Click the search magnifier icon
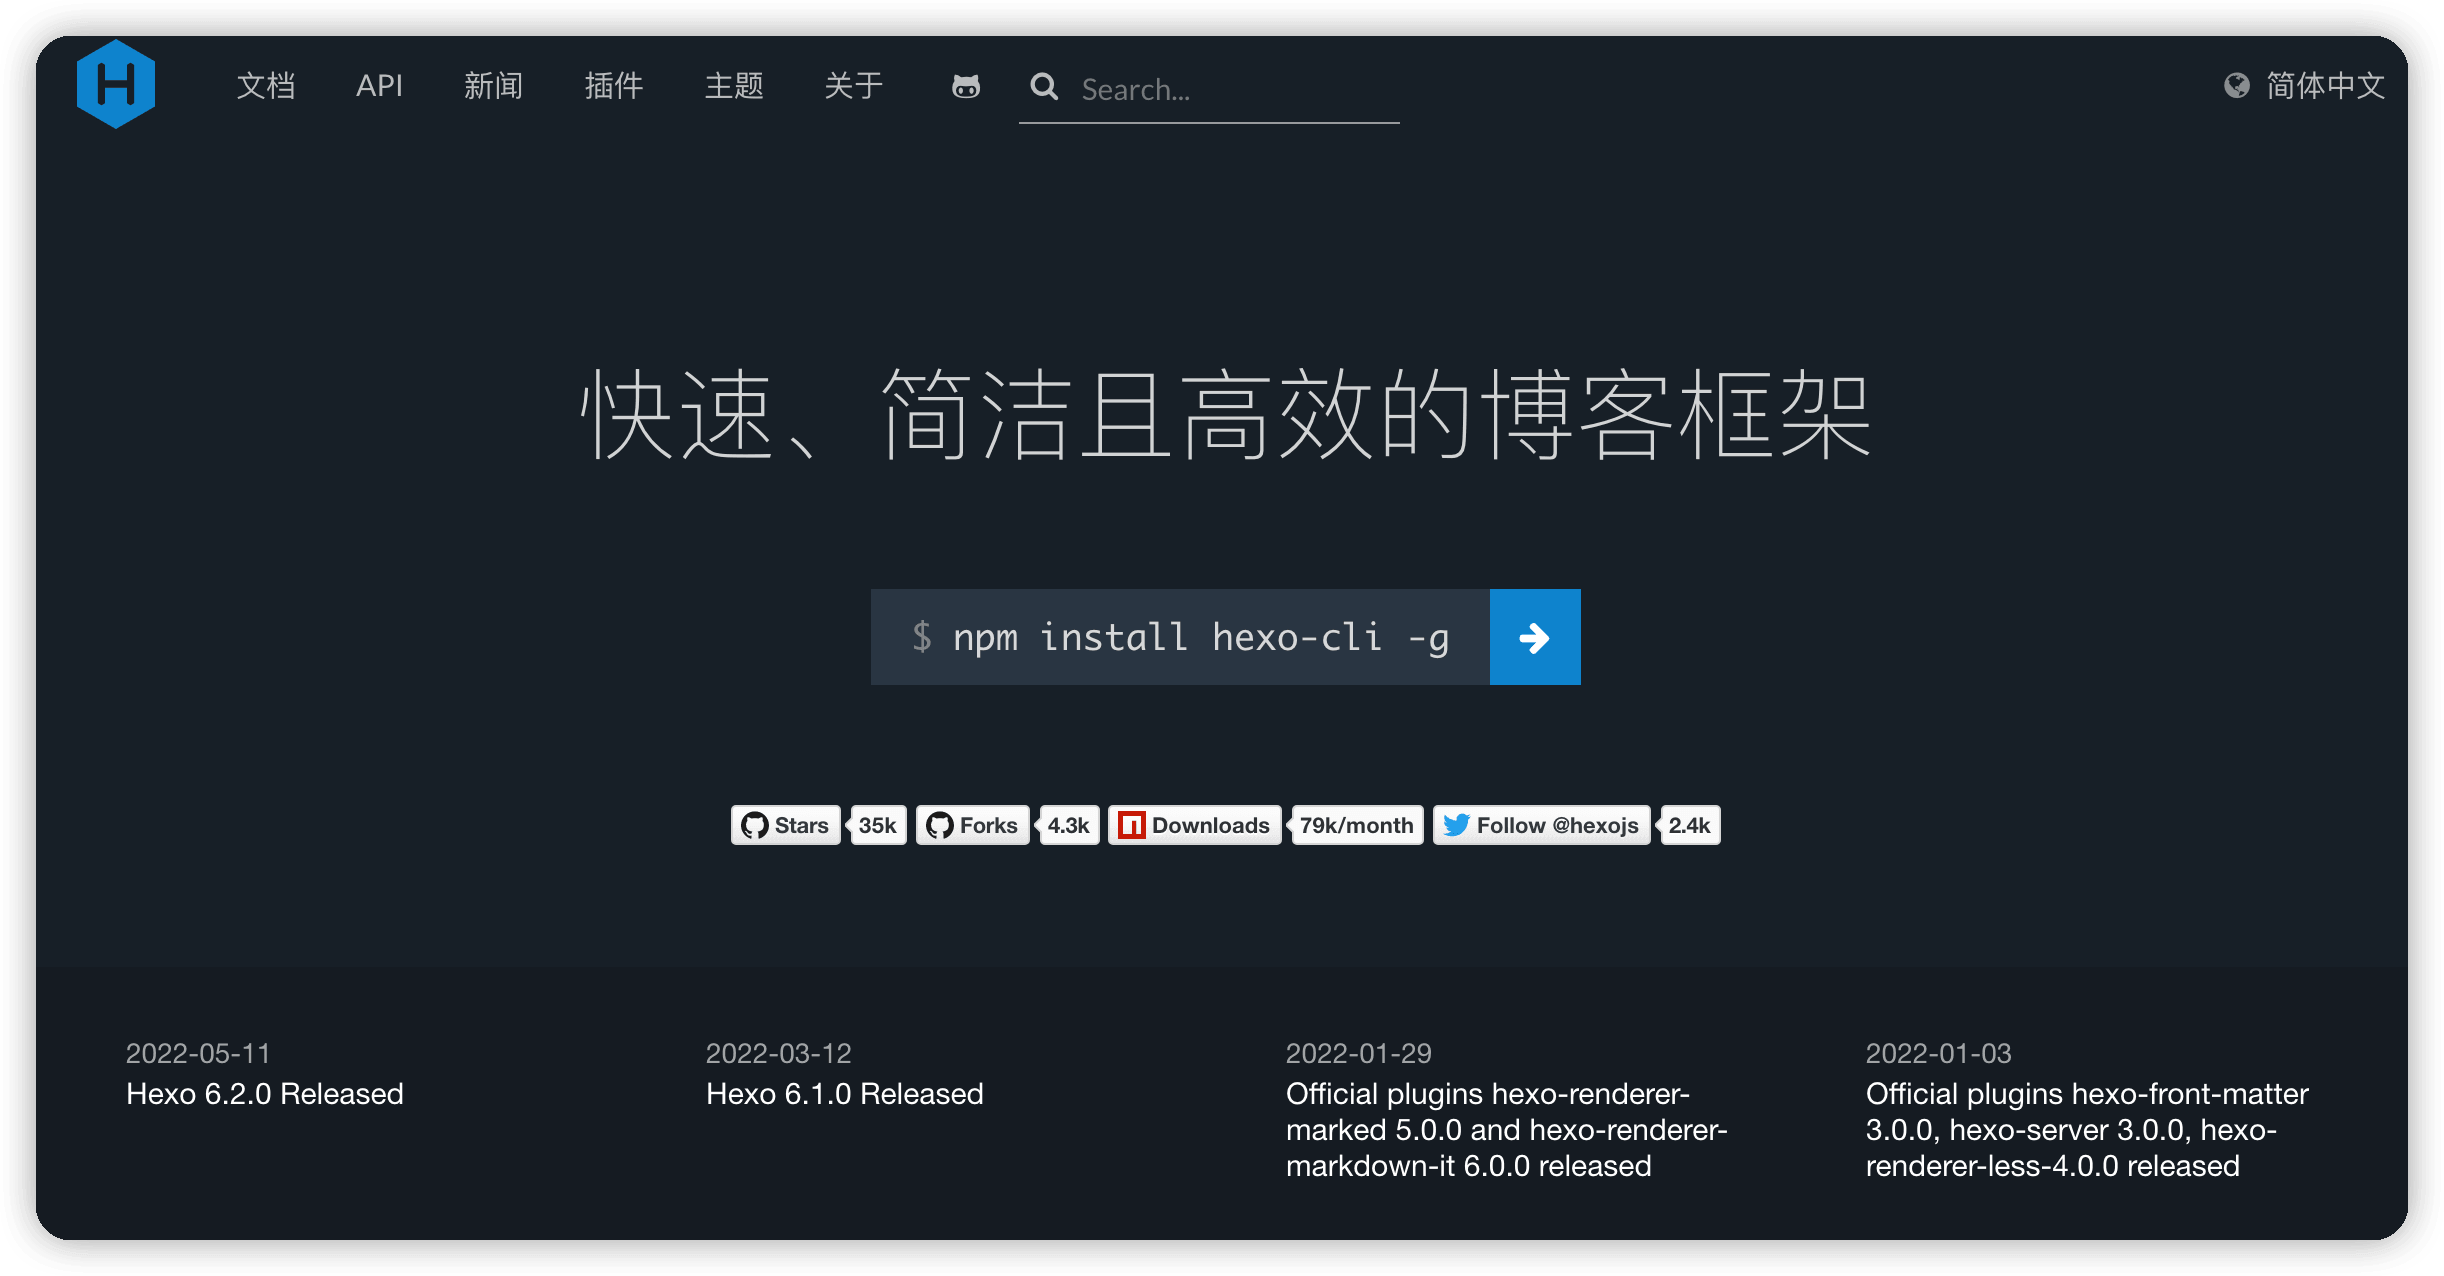The width and height of the screenshot is (2444, 1276). point(1044,87)
